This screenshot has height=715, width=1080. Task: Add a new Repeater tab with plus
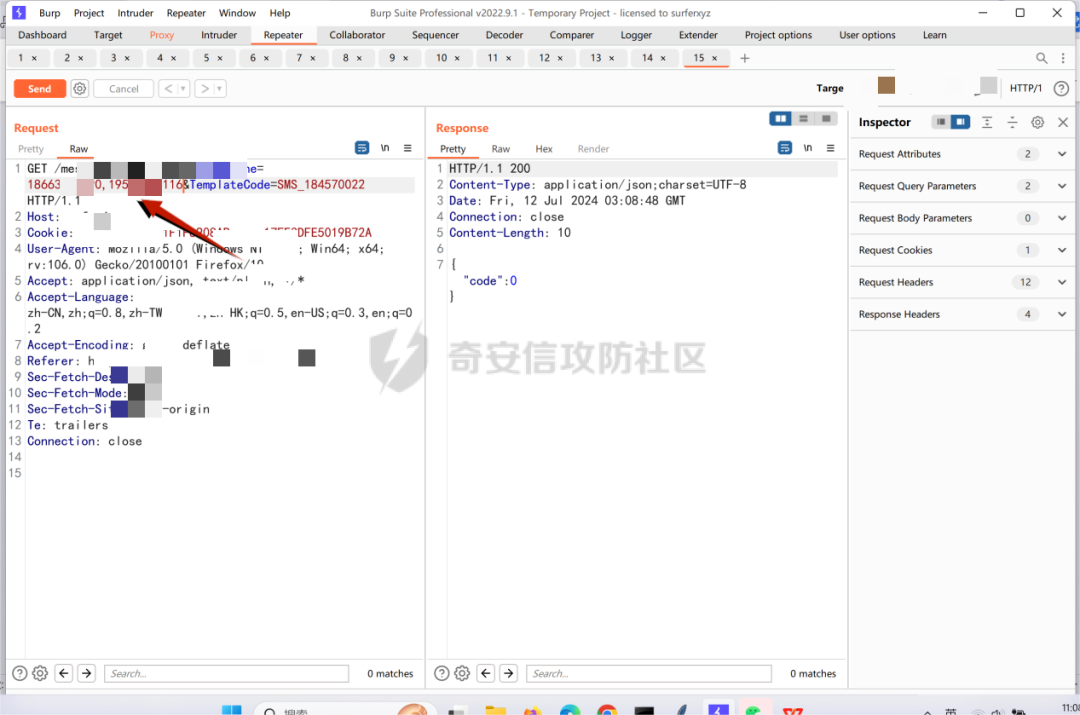pos(745,59)
